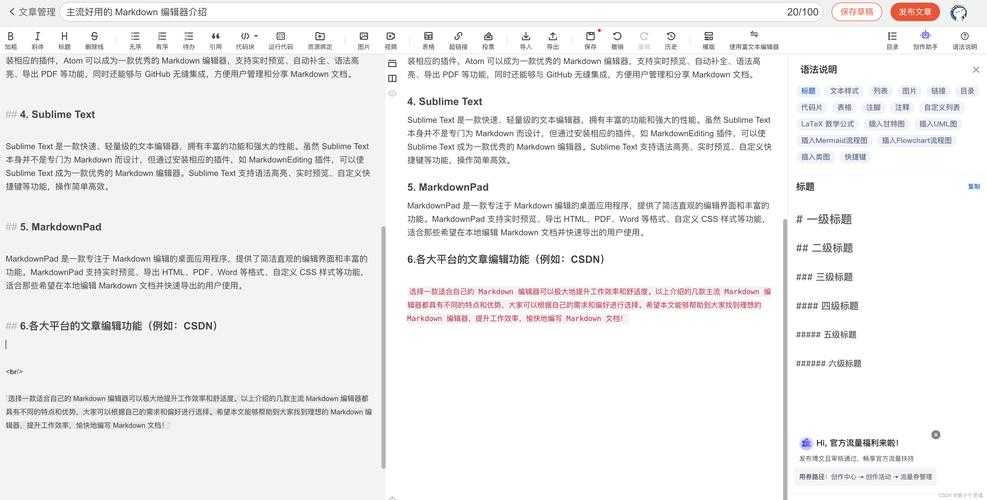
Task: Place cursor in '## 5. MarkdownPad' editor line
Action: tap(54, 227)
